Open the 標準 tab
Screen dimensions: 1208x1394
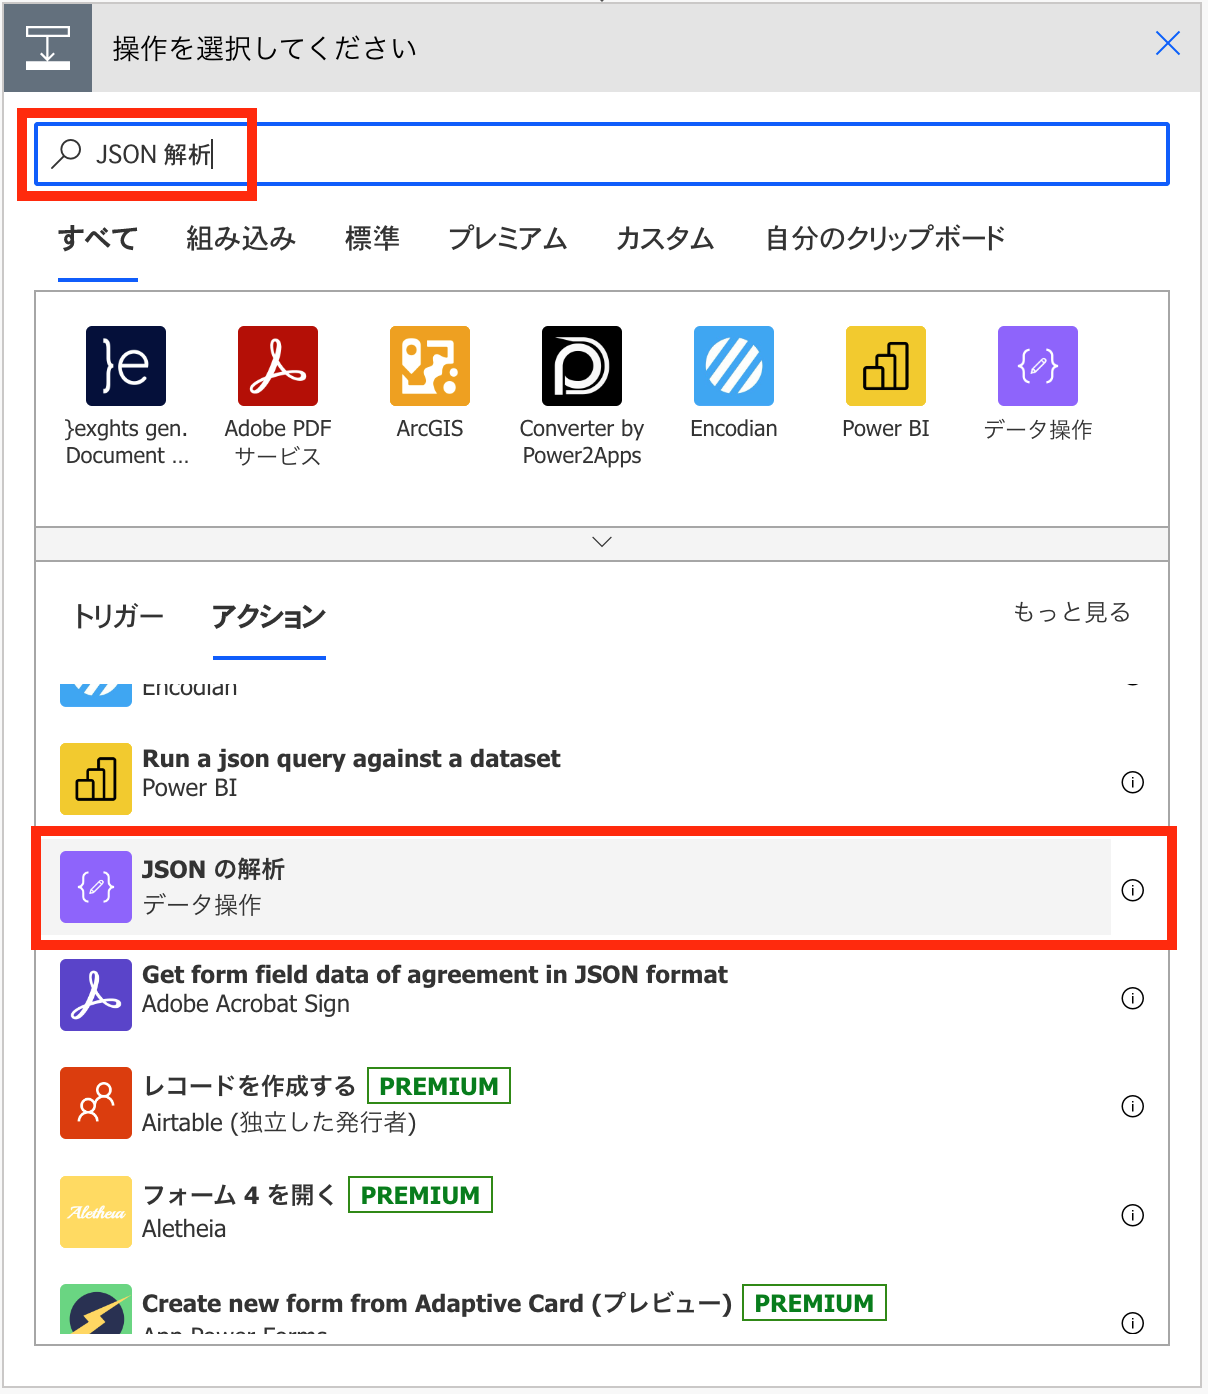(x=372, y=238)
